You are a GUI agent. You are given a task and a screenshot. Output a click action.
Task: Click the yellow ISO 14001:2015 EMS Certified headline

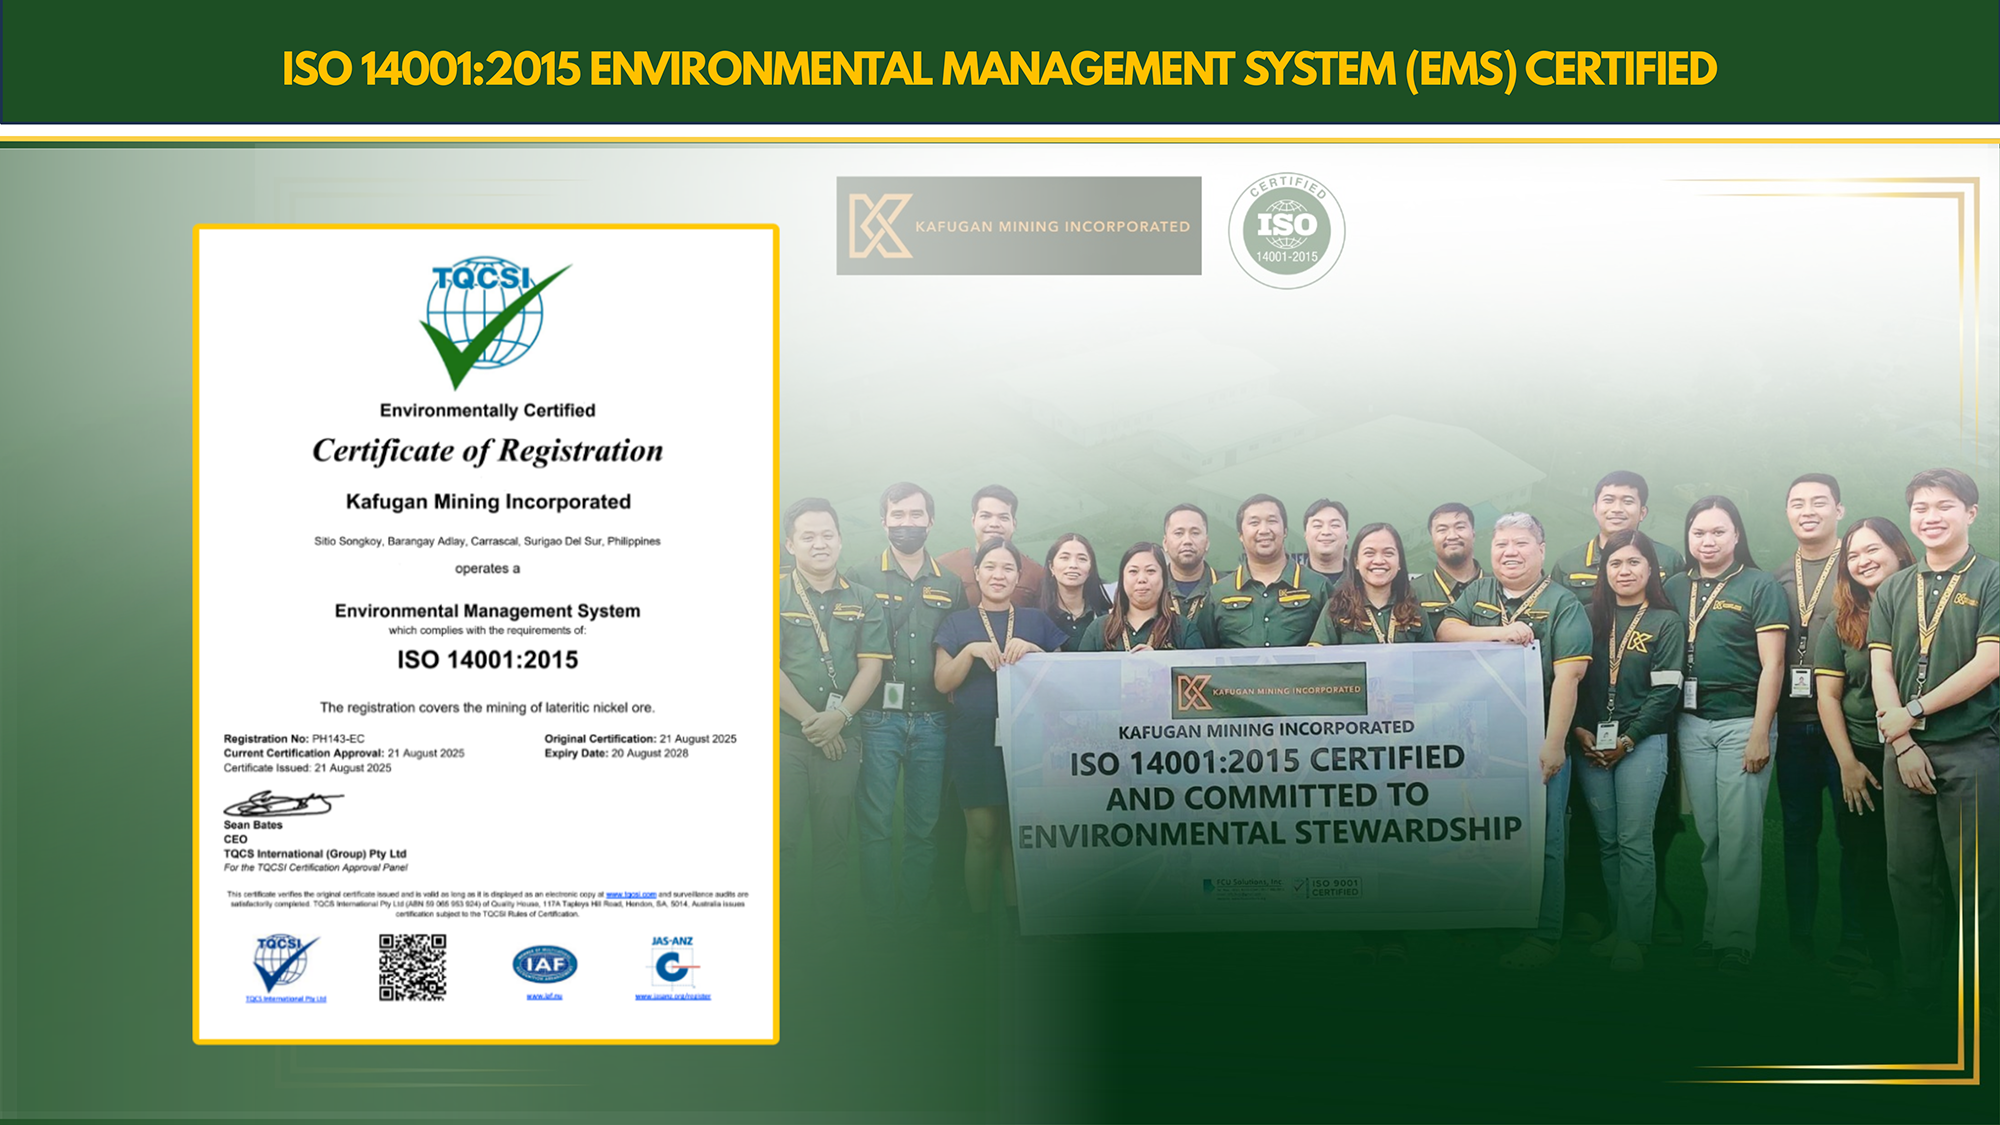point(999,69)
